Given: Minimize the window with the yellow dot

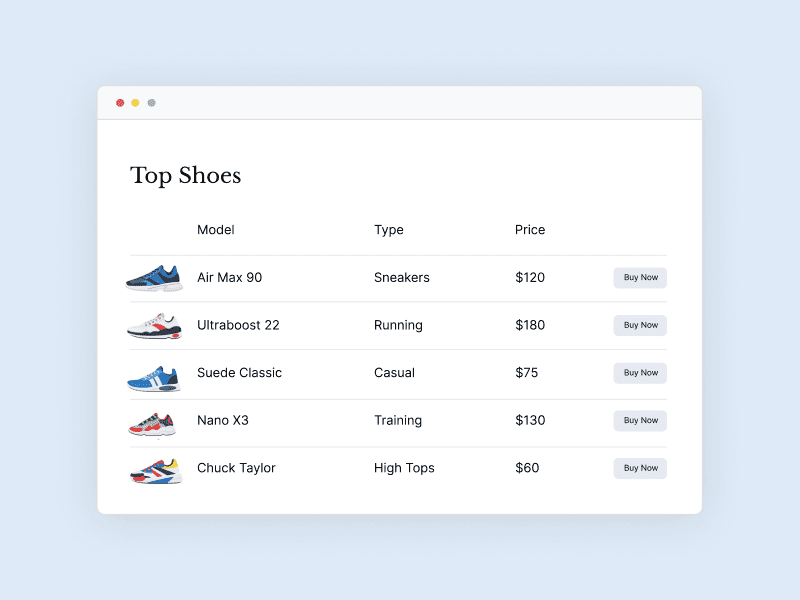Looking at the screenshot, I should coord(135,103).
